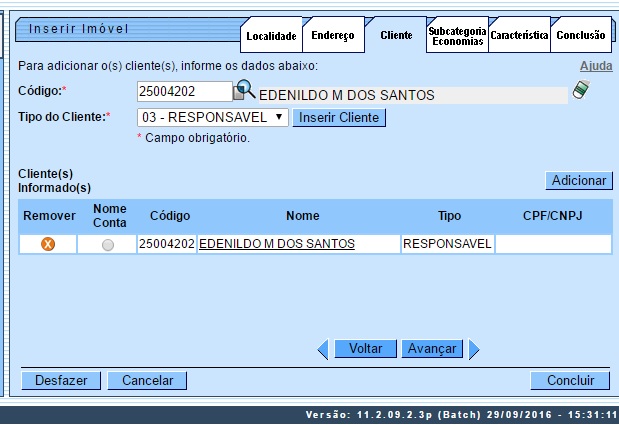Switch to the Localidade tab

point(271,36)
